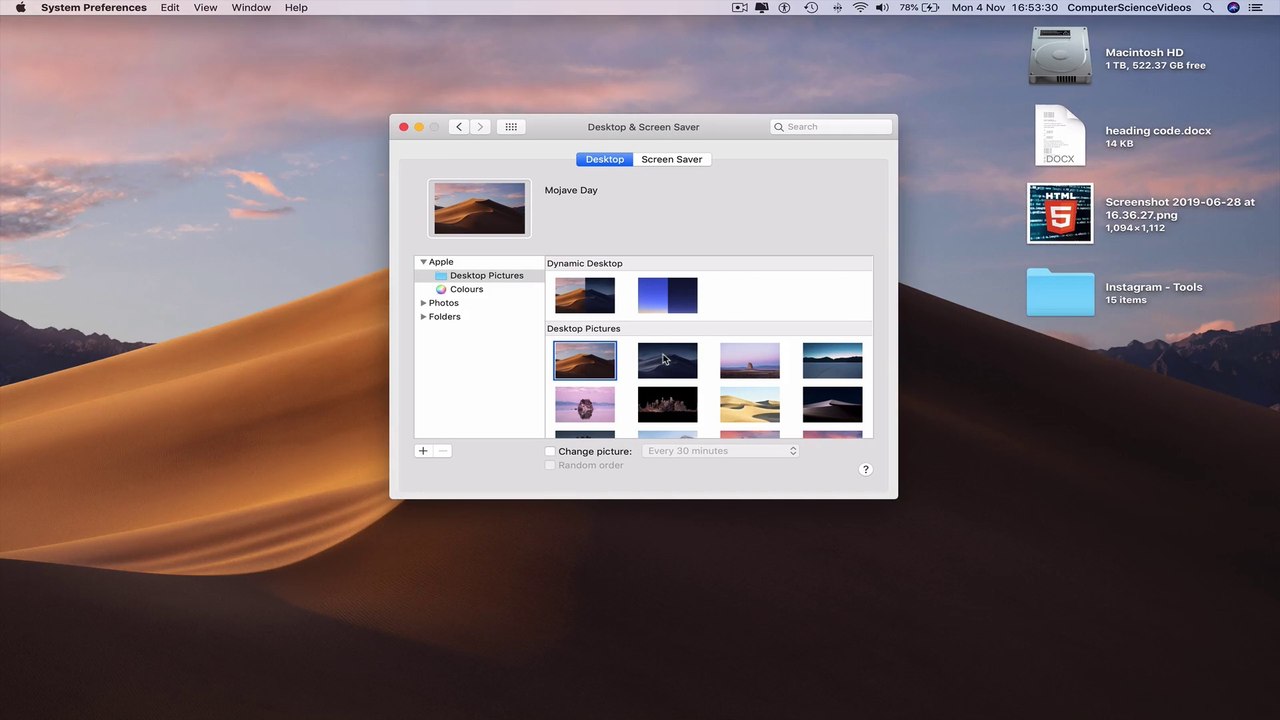Open the View menu
Viewport: 1280px width, 720px height.
point(205,7)
